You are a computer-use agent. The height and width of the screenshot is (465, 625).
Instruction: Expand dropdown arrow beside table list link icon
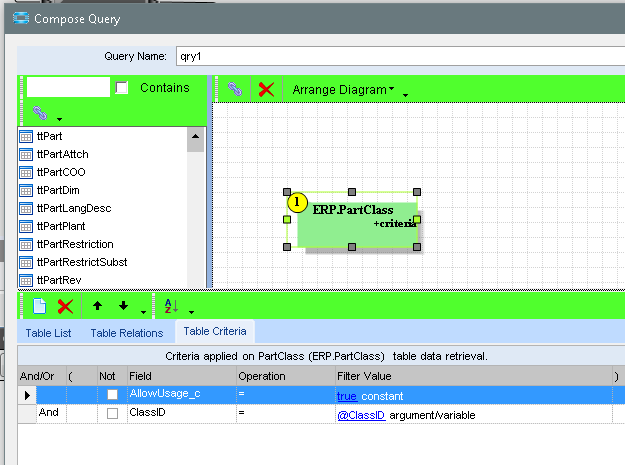coord(59,119)
